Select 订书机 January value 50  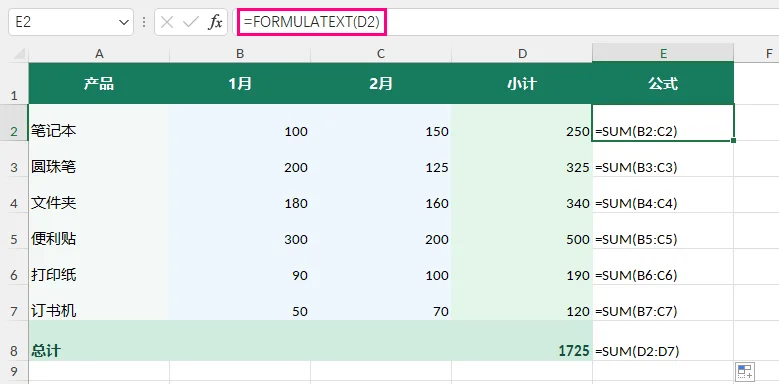pyautogui.click(x=240, y=303)
